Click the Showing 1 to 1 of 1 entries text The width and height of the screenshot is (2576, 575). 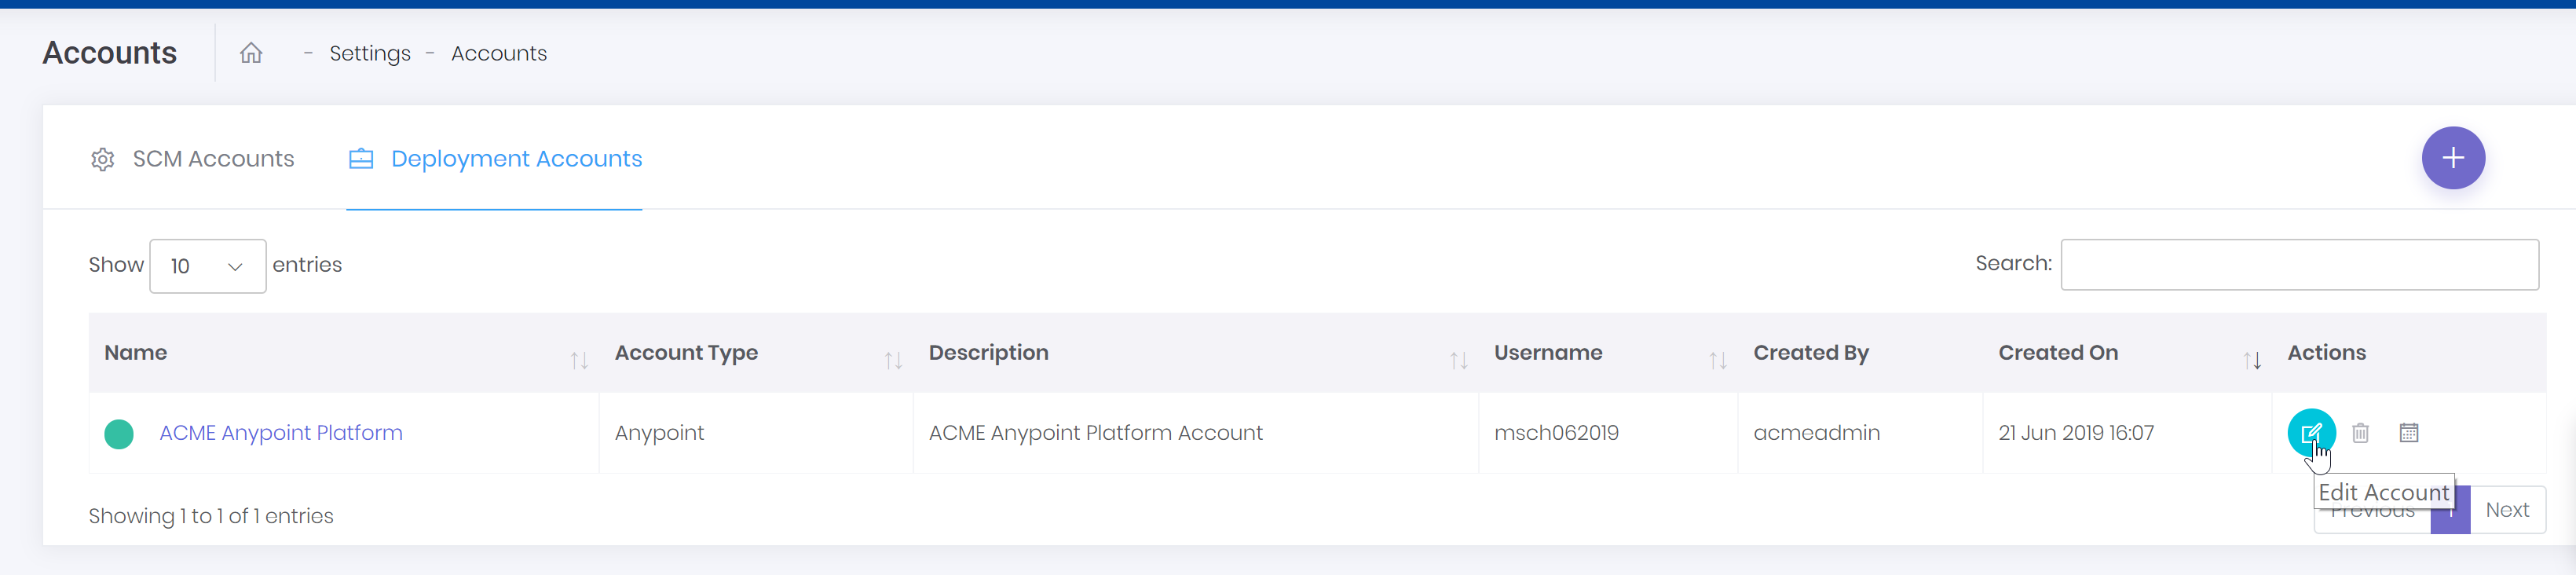211,516
